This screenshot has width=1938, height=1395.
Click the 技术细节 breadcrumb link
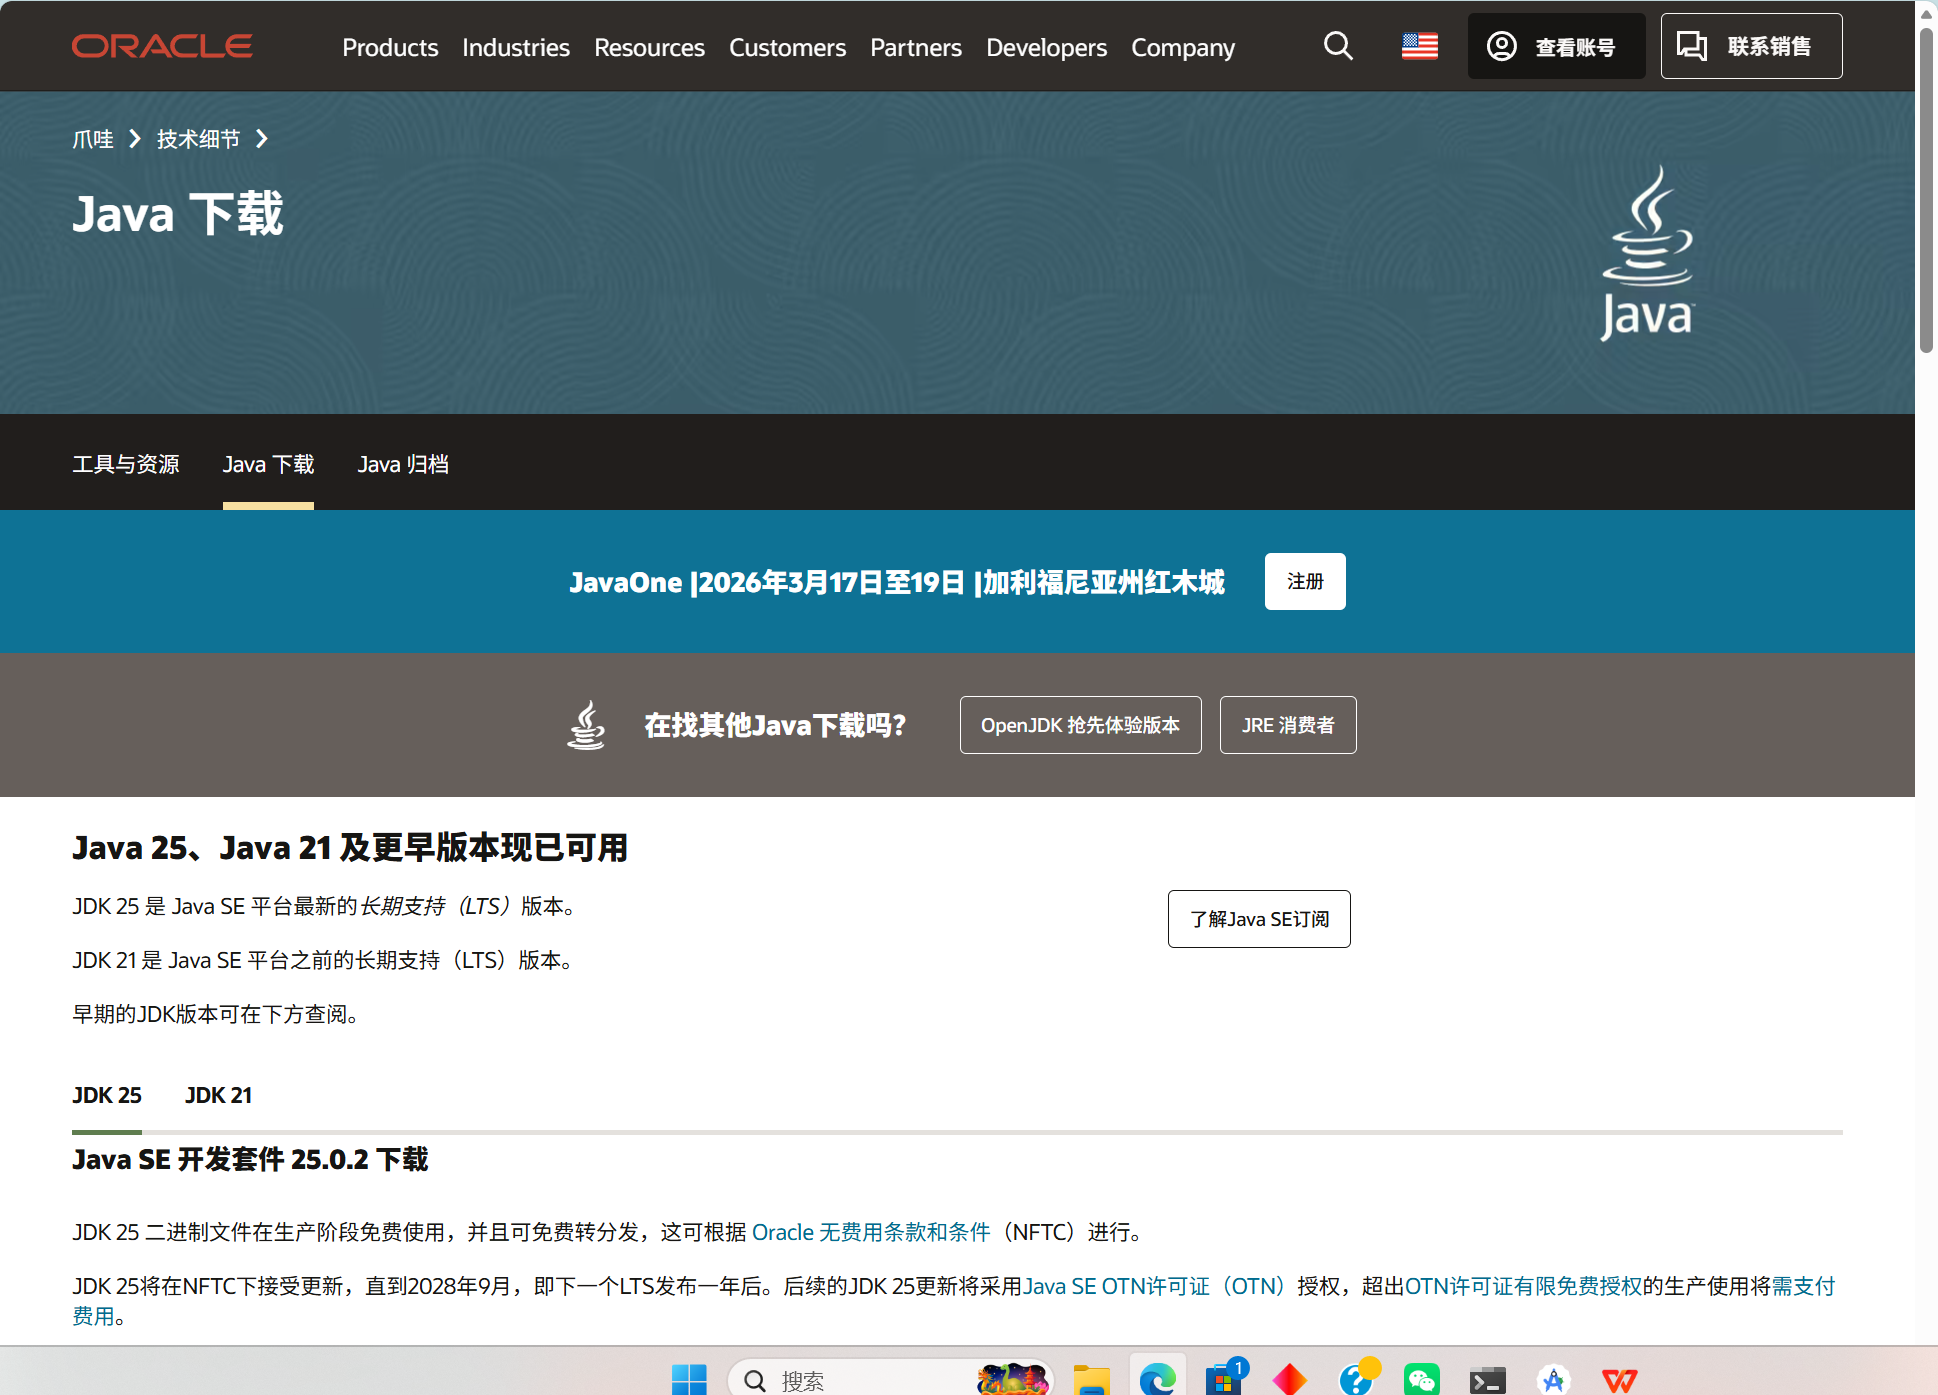198,139
